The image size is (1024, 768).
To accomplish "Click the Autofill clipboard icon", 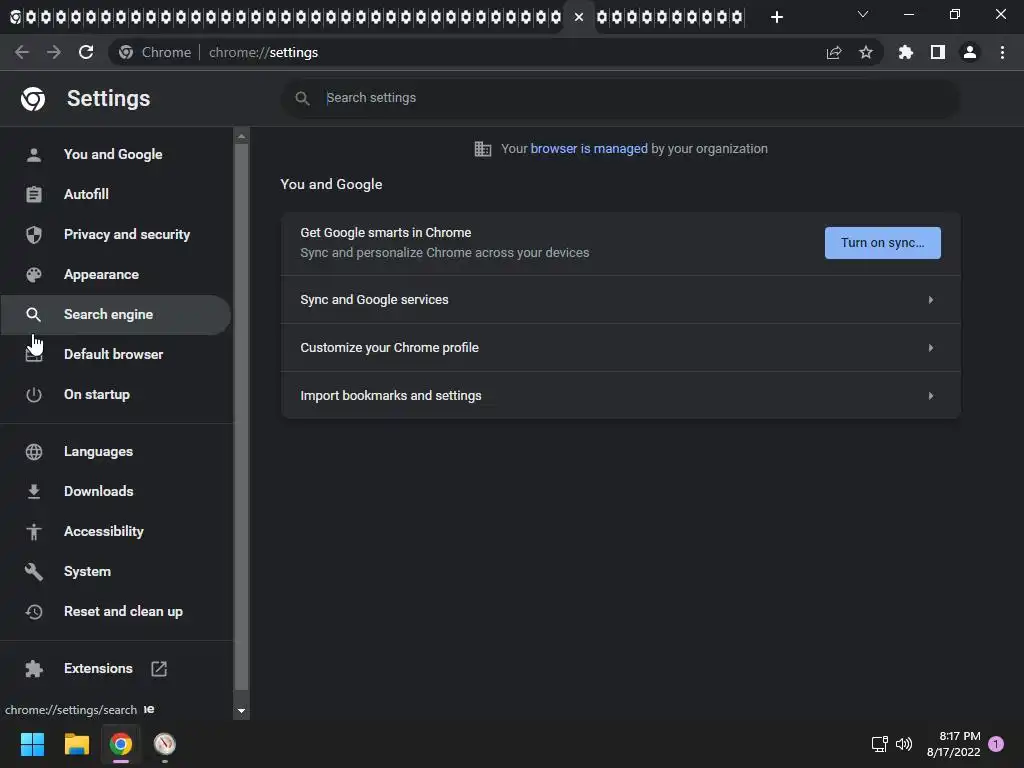I will [x=34, y=195].
